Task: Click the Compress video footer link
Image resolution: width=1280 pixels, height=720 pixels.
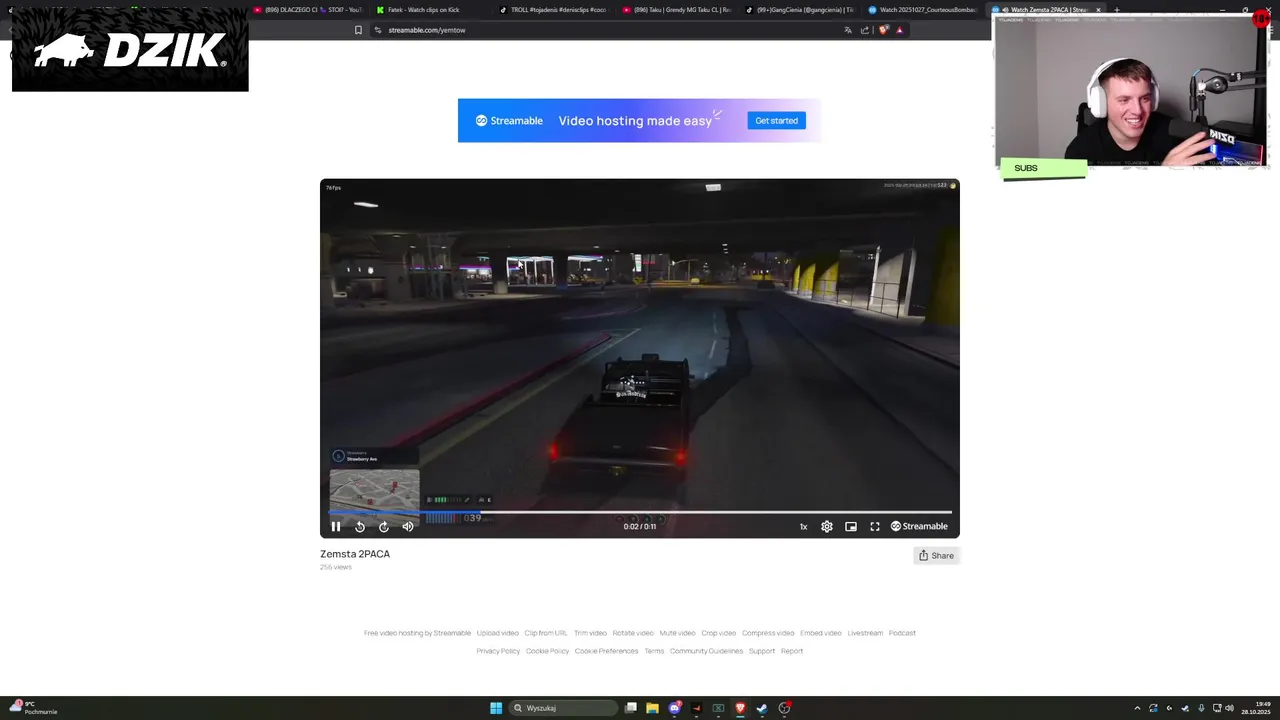Action: [x=768, y=633]
